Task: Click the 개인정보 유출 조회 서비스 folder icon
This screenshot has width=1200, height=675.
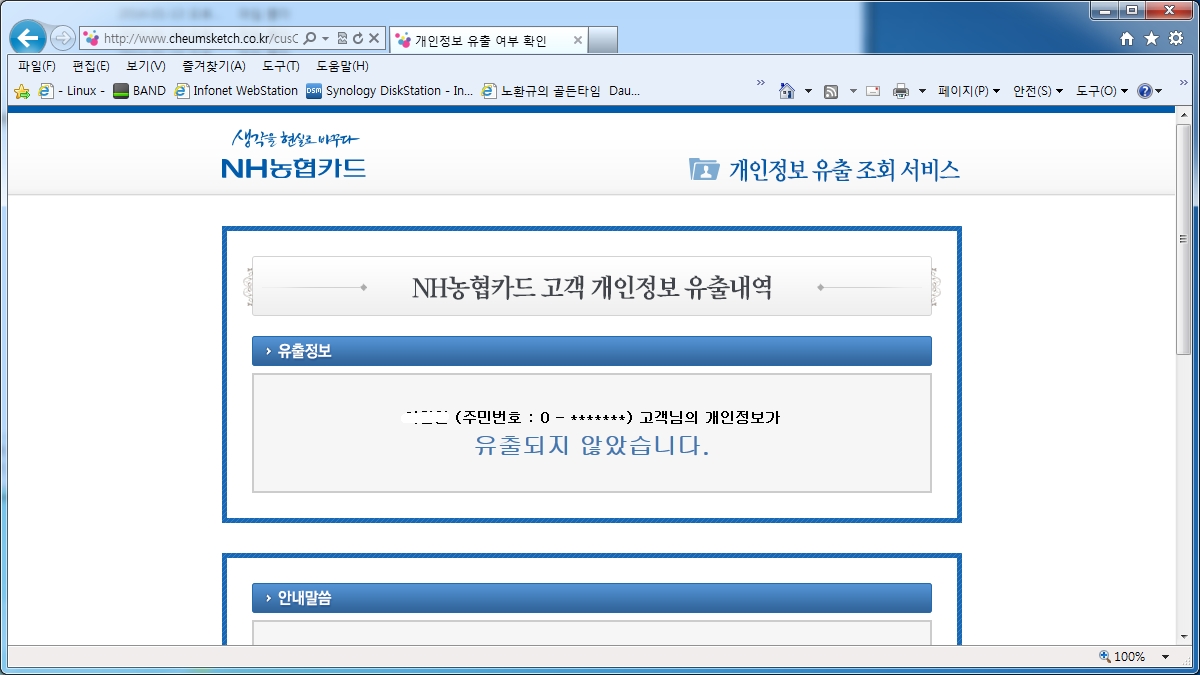Action: pos(705,169)
